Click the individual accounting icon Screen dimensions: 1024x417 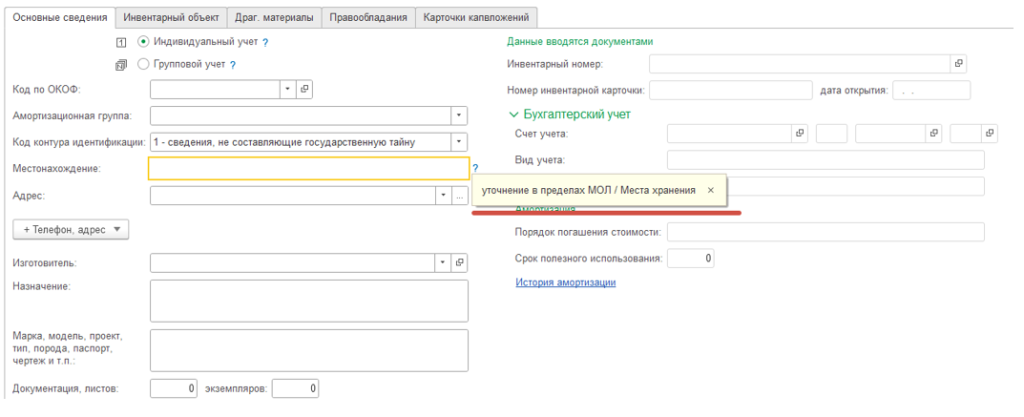[x=120, y=42]
